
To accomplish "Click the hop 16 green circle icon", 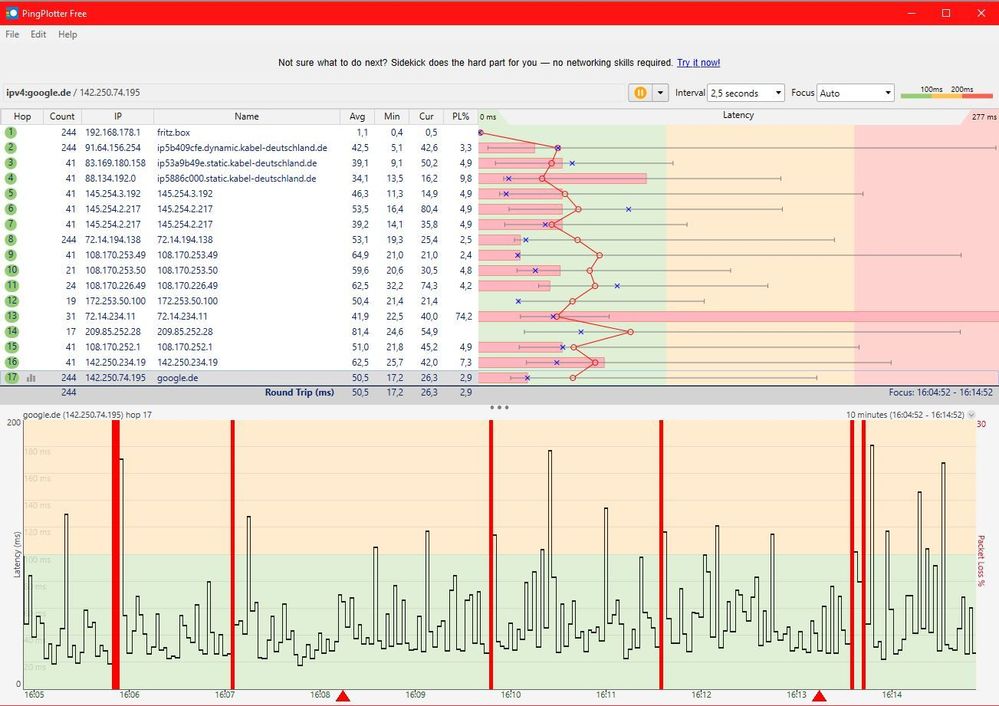I will coord(11,362).
